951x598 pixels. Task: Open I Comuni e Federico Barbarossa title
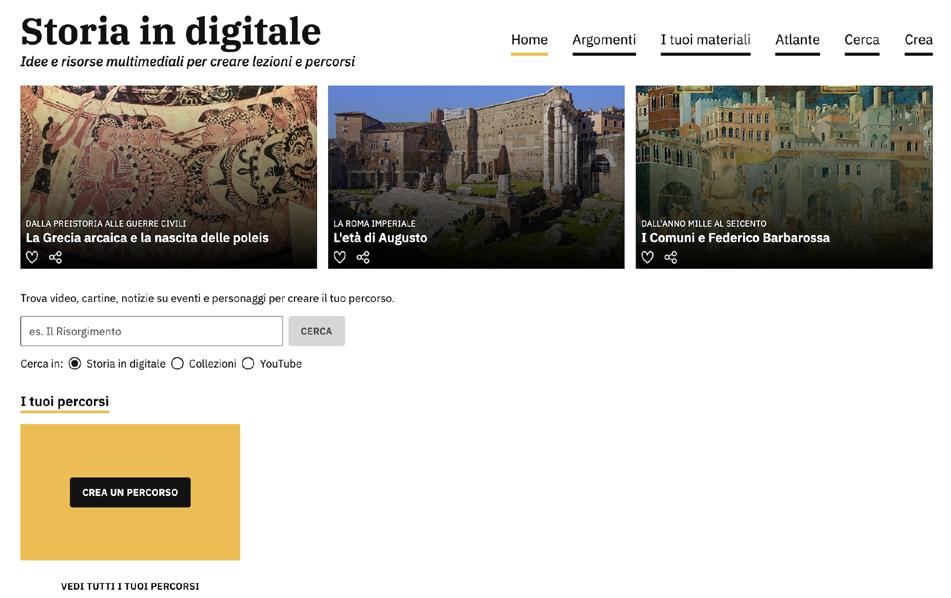pos(735,238)
